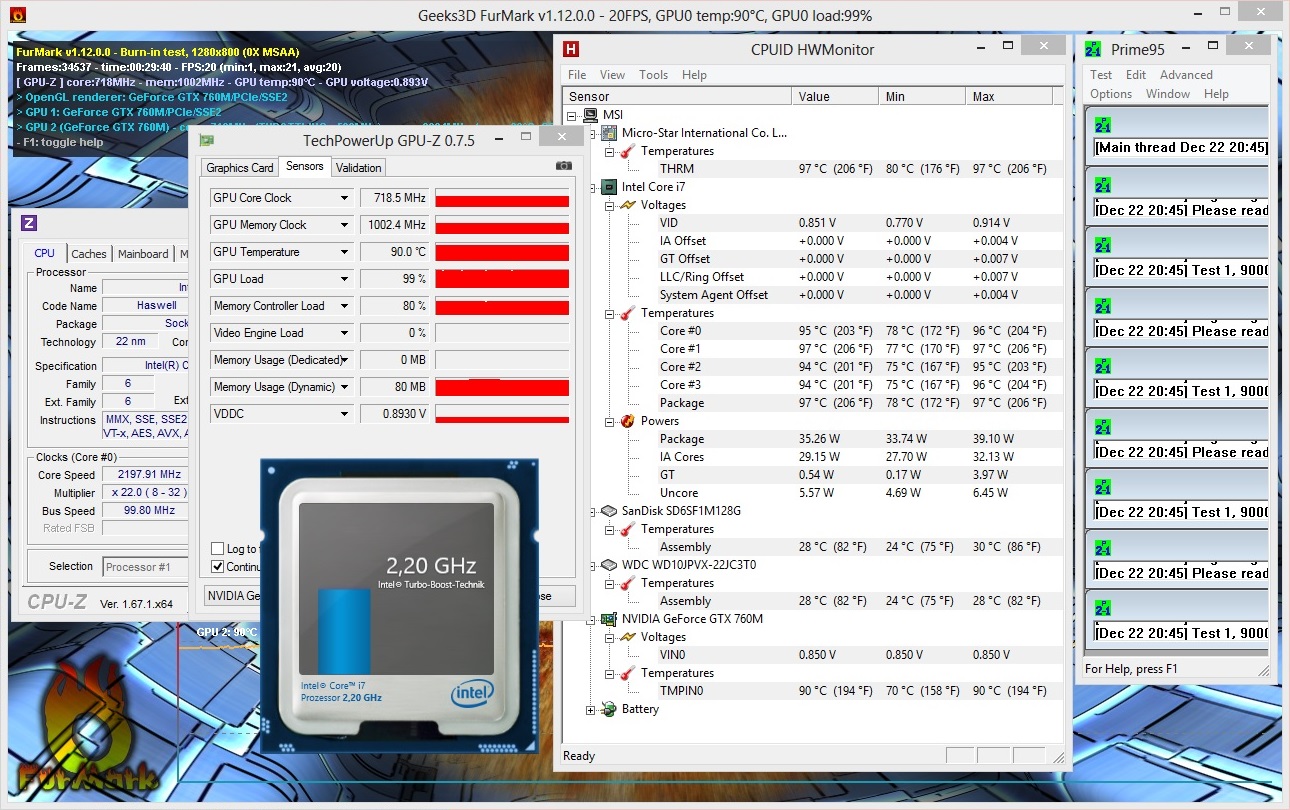Collapse the Powers node in HWMonitor

[610, 422]
